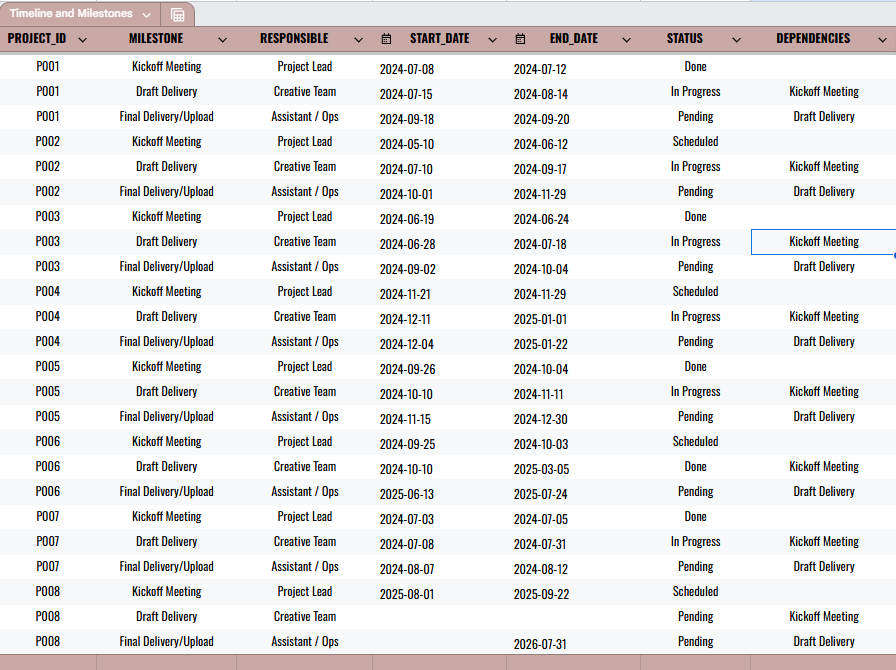
Task: Expand the PROJECT_ID column dropdown
Action: tap(82, 40)
